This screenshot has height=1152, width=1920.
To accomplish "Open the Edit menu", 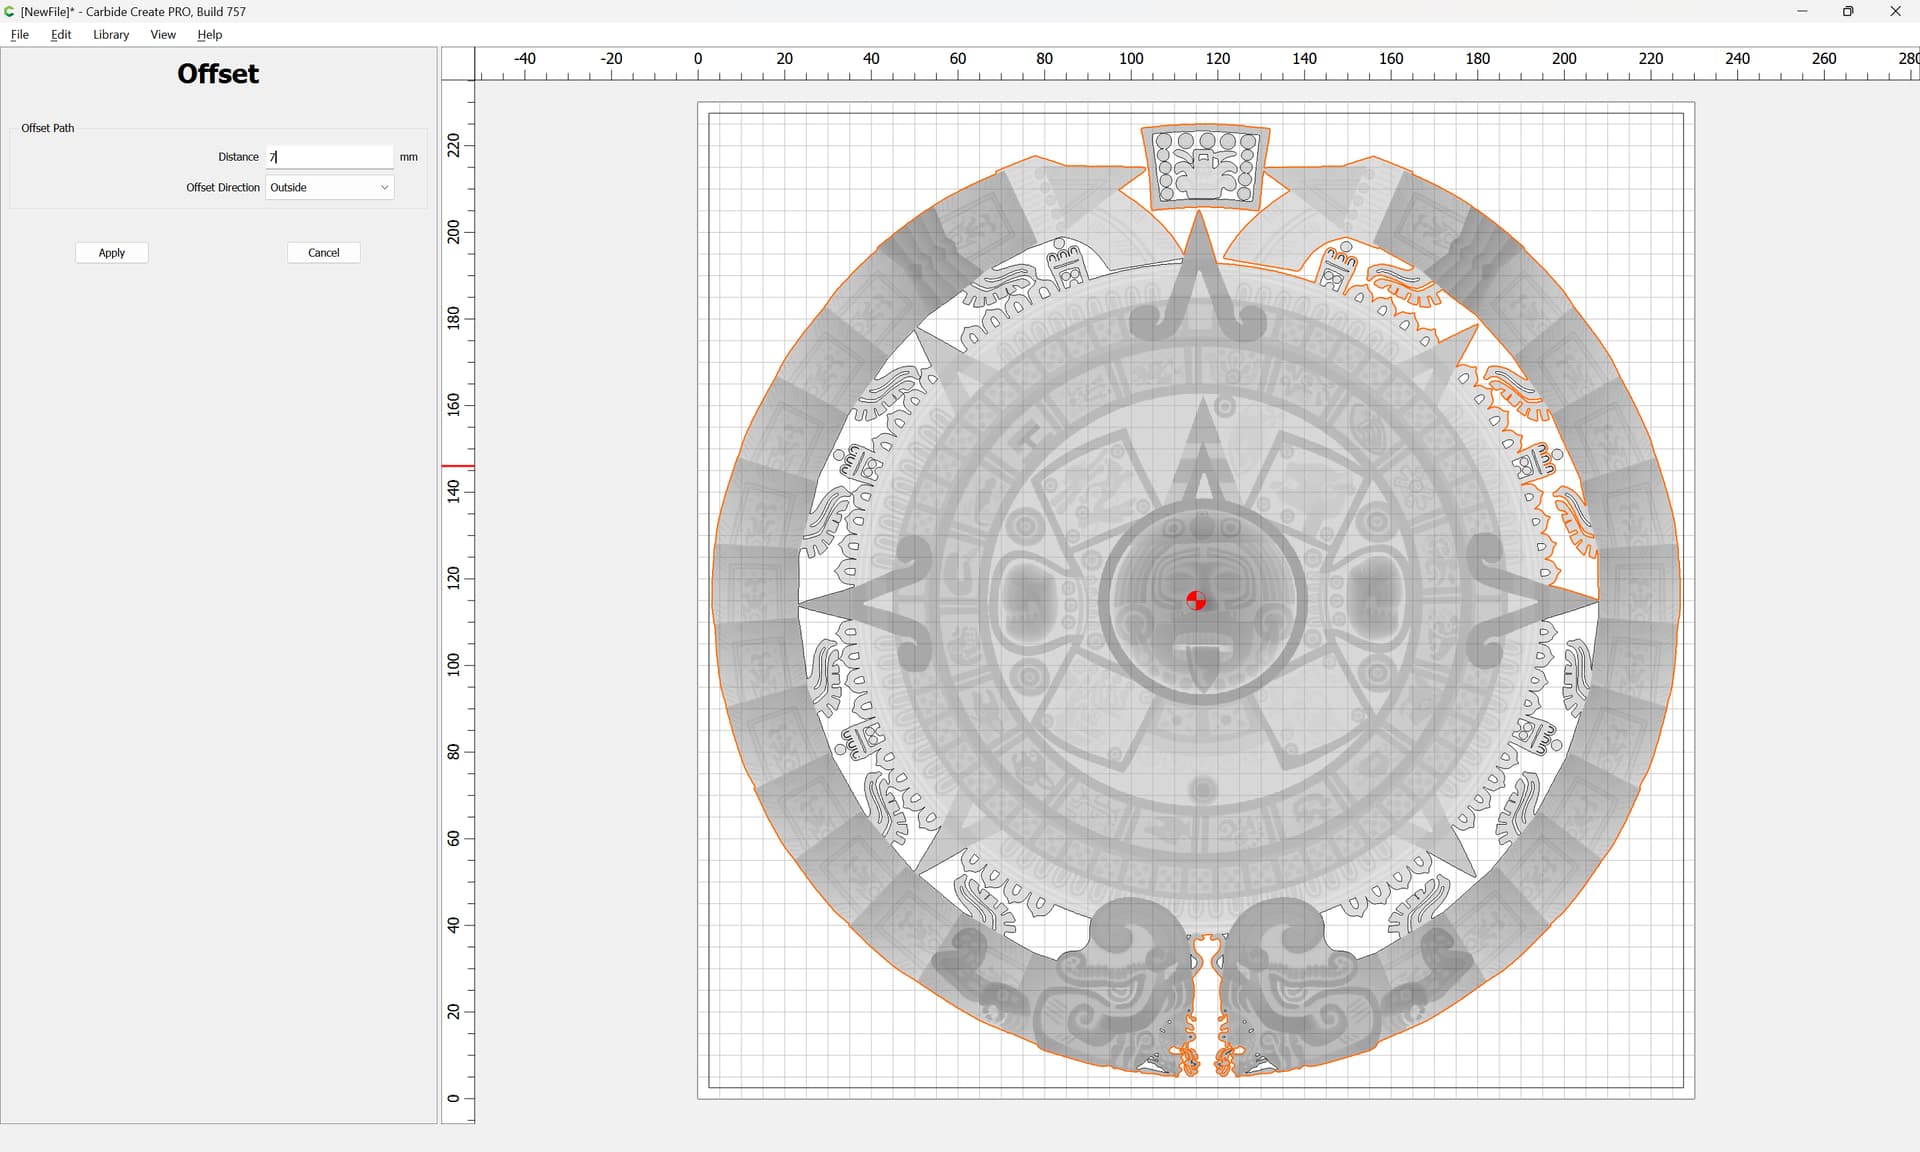I will coord(61,34).
